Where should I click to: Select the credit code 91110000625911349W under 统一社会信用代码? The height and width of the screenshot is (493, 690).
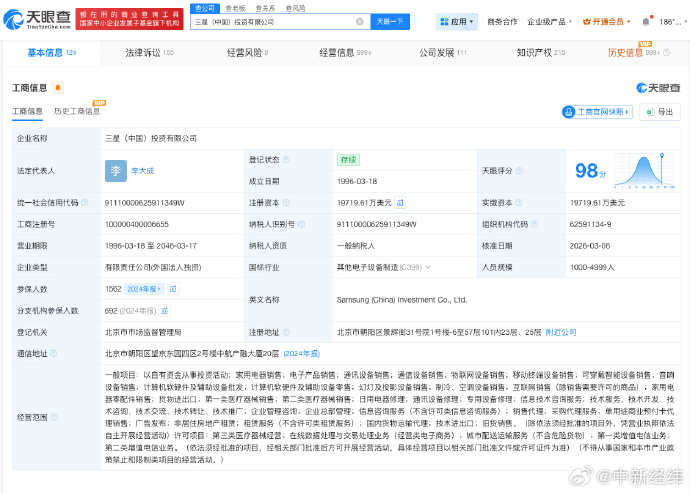(x=144, y=203)
